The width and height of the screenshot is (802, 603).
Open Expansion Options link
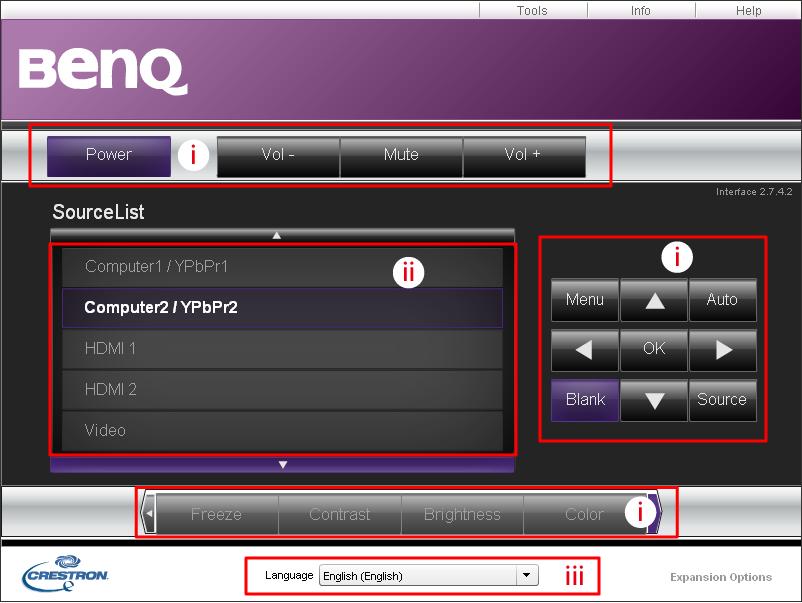[x=721, y=577]
